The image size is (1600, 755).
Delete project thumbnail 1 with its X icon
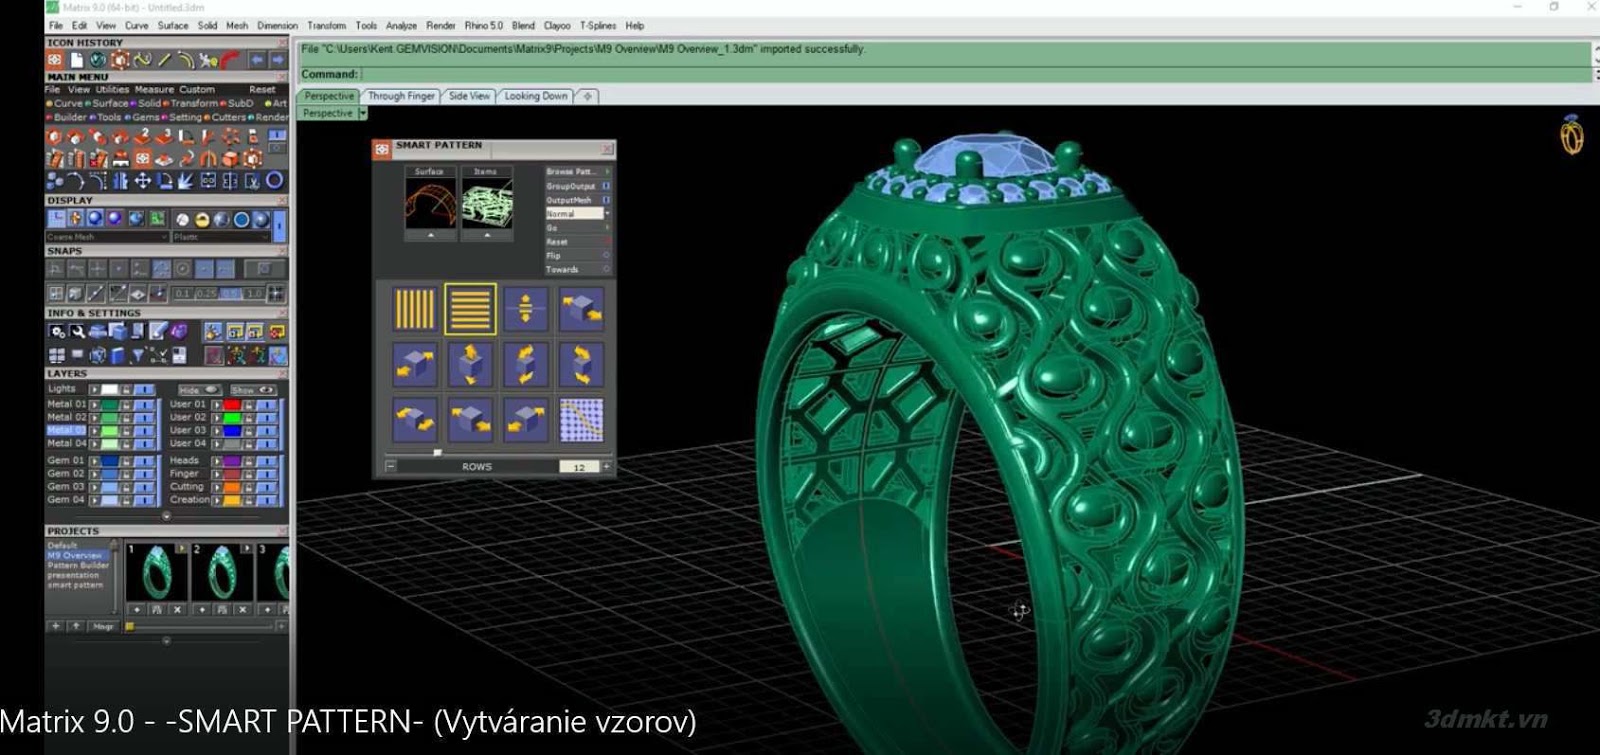tap(177, 609)
